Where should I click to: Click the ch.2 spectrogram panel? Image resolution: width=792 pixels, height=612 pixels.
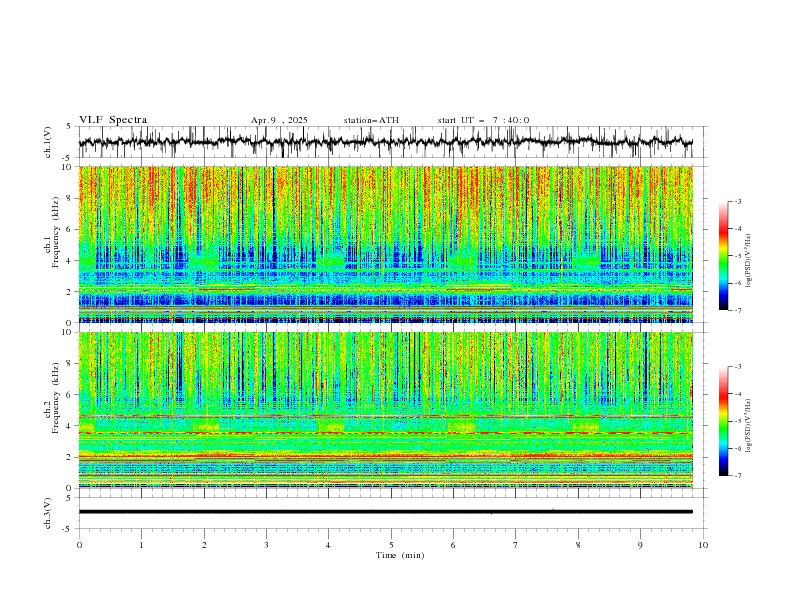click(385, 410)
